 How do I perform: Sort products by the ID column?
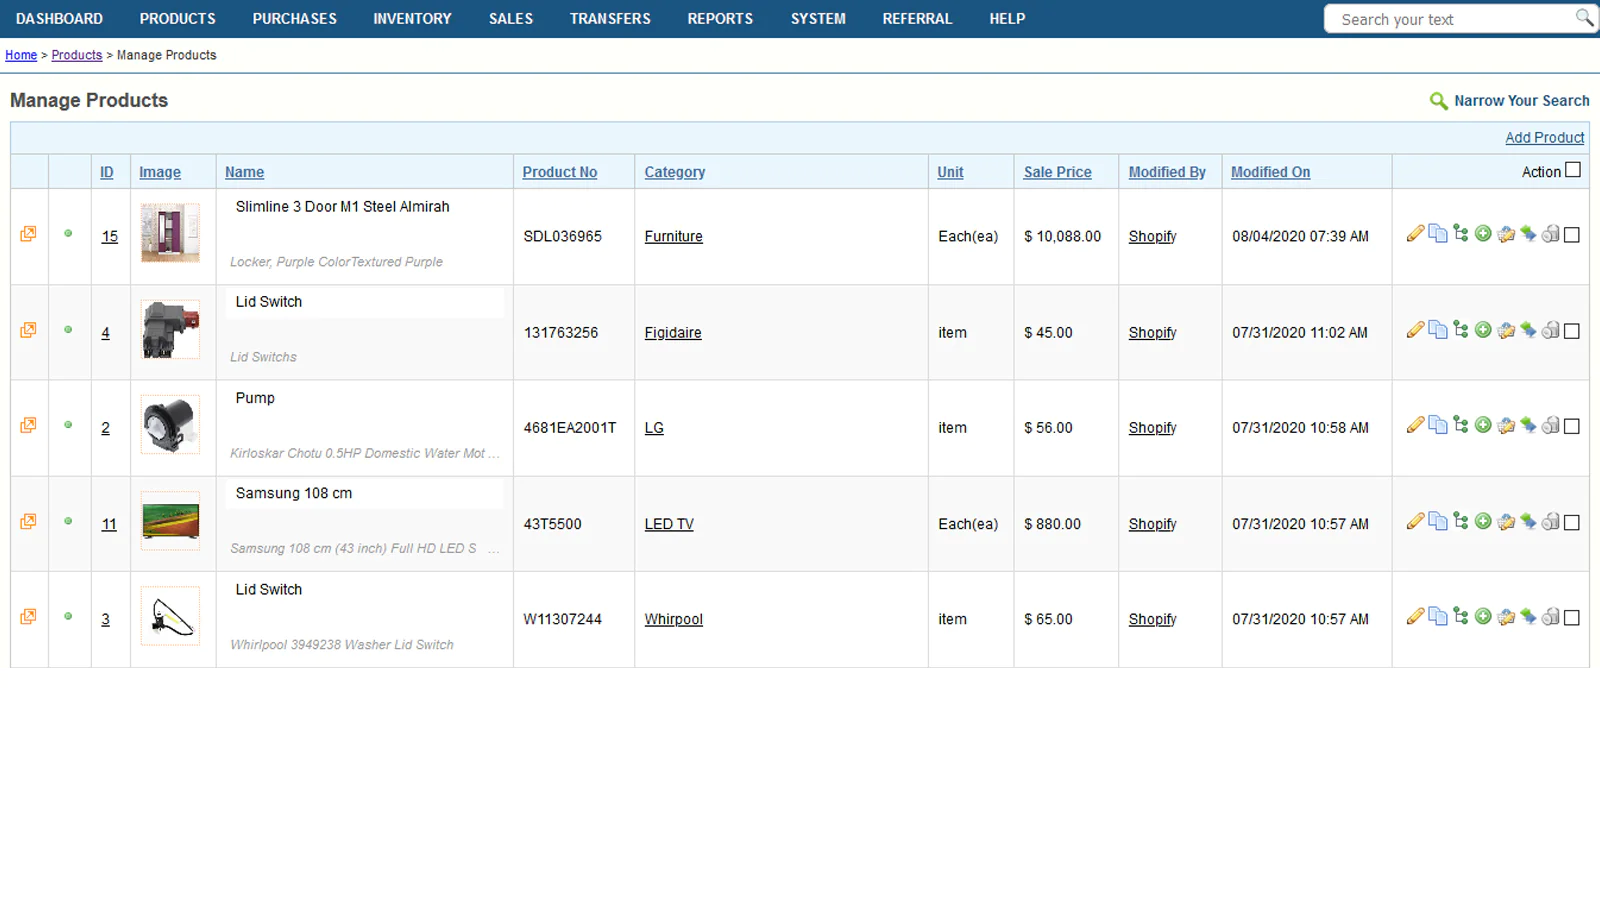click(106, 172)
